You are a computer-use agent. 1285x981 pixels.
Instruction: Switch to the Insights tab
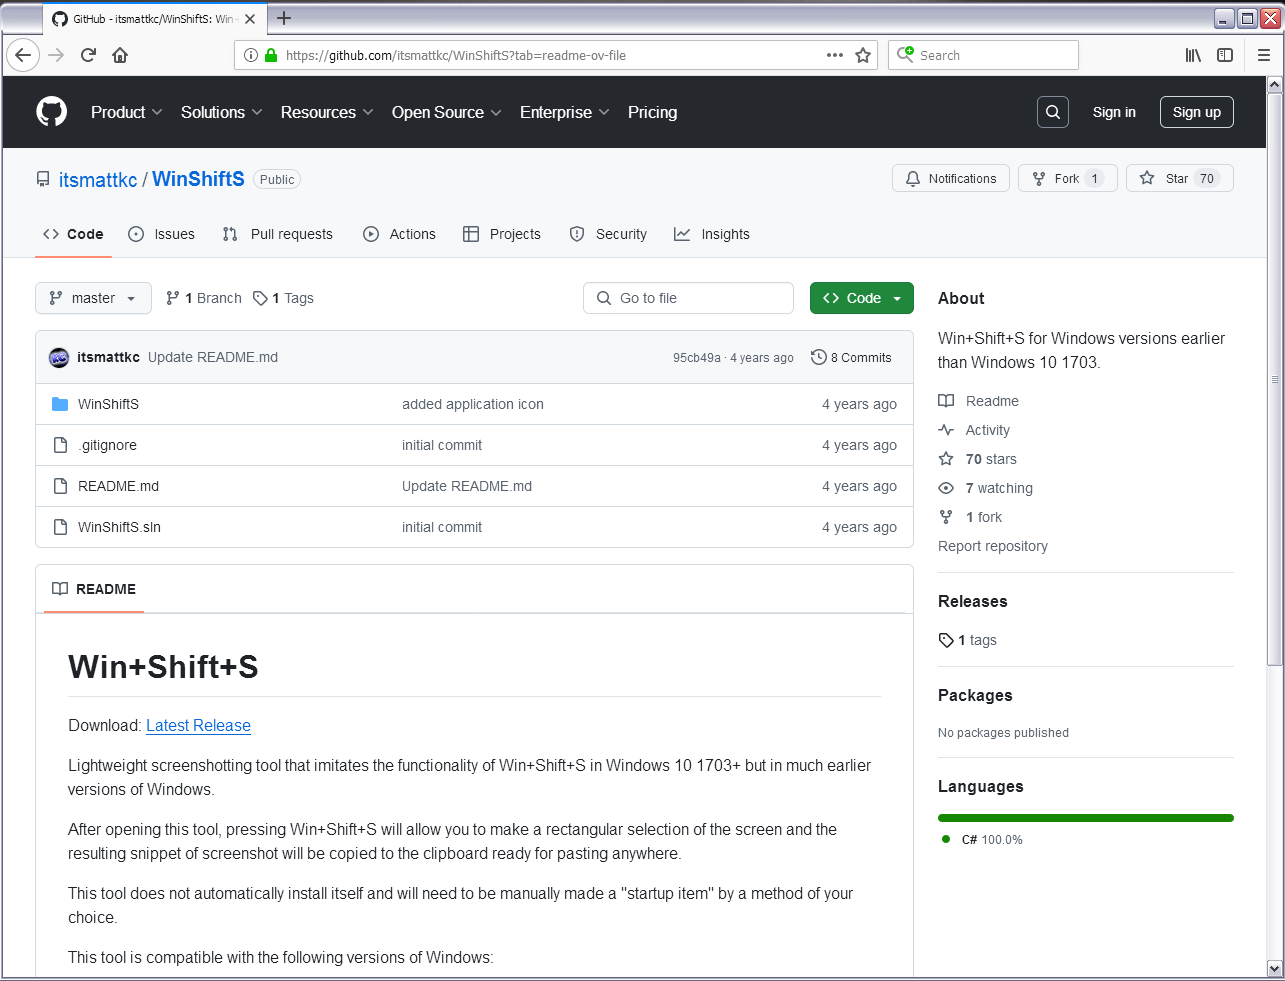712,234
